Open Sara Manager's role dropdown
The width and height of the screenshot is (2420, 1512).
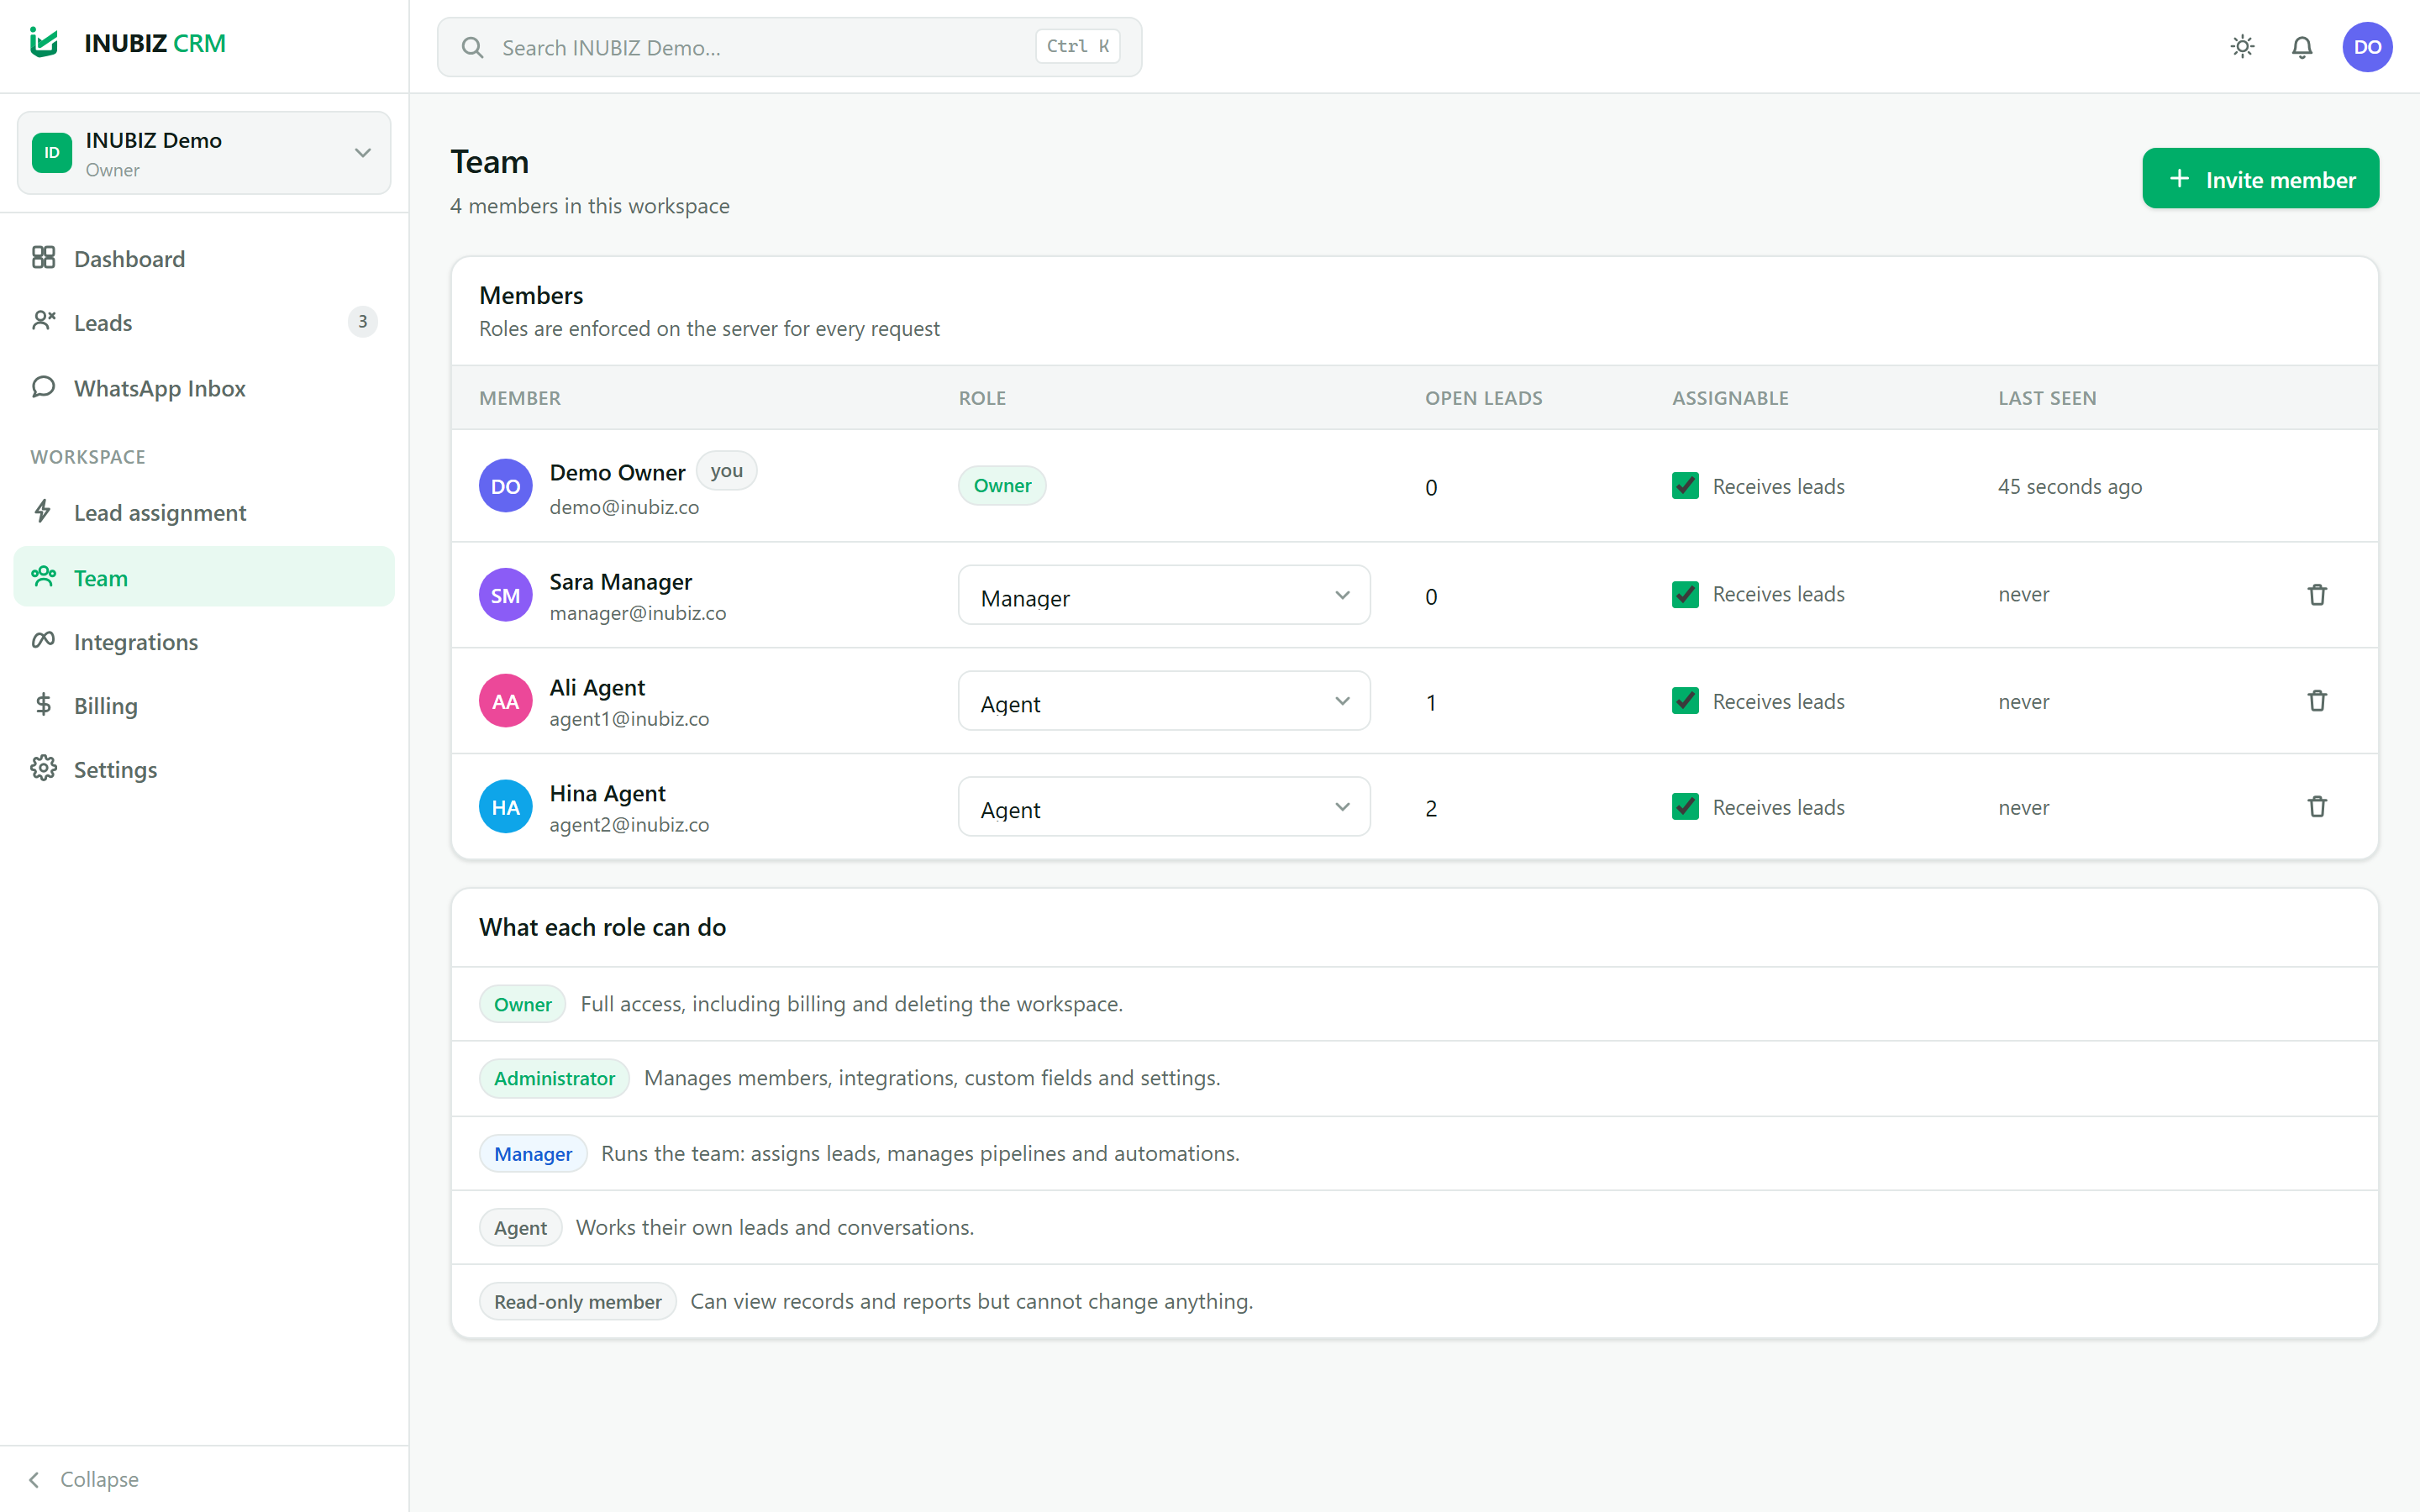coord(1164,595)
